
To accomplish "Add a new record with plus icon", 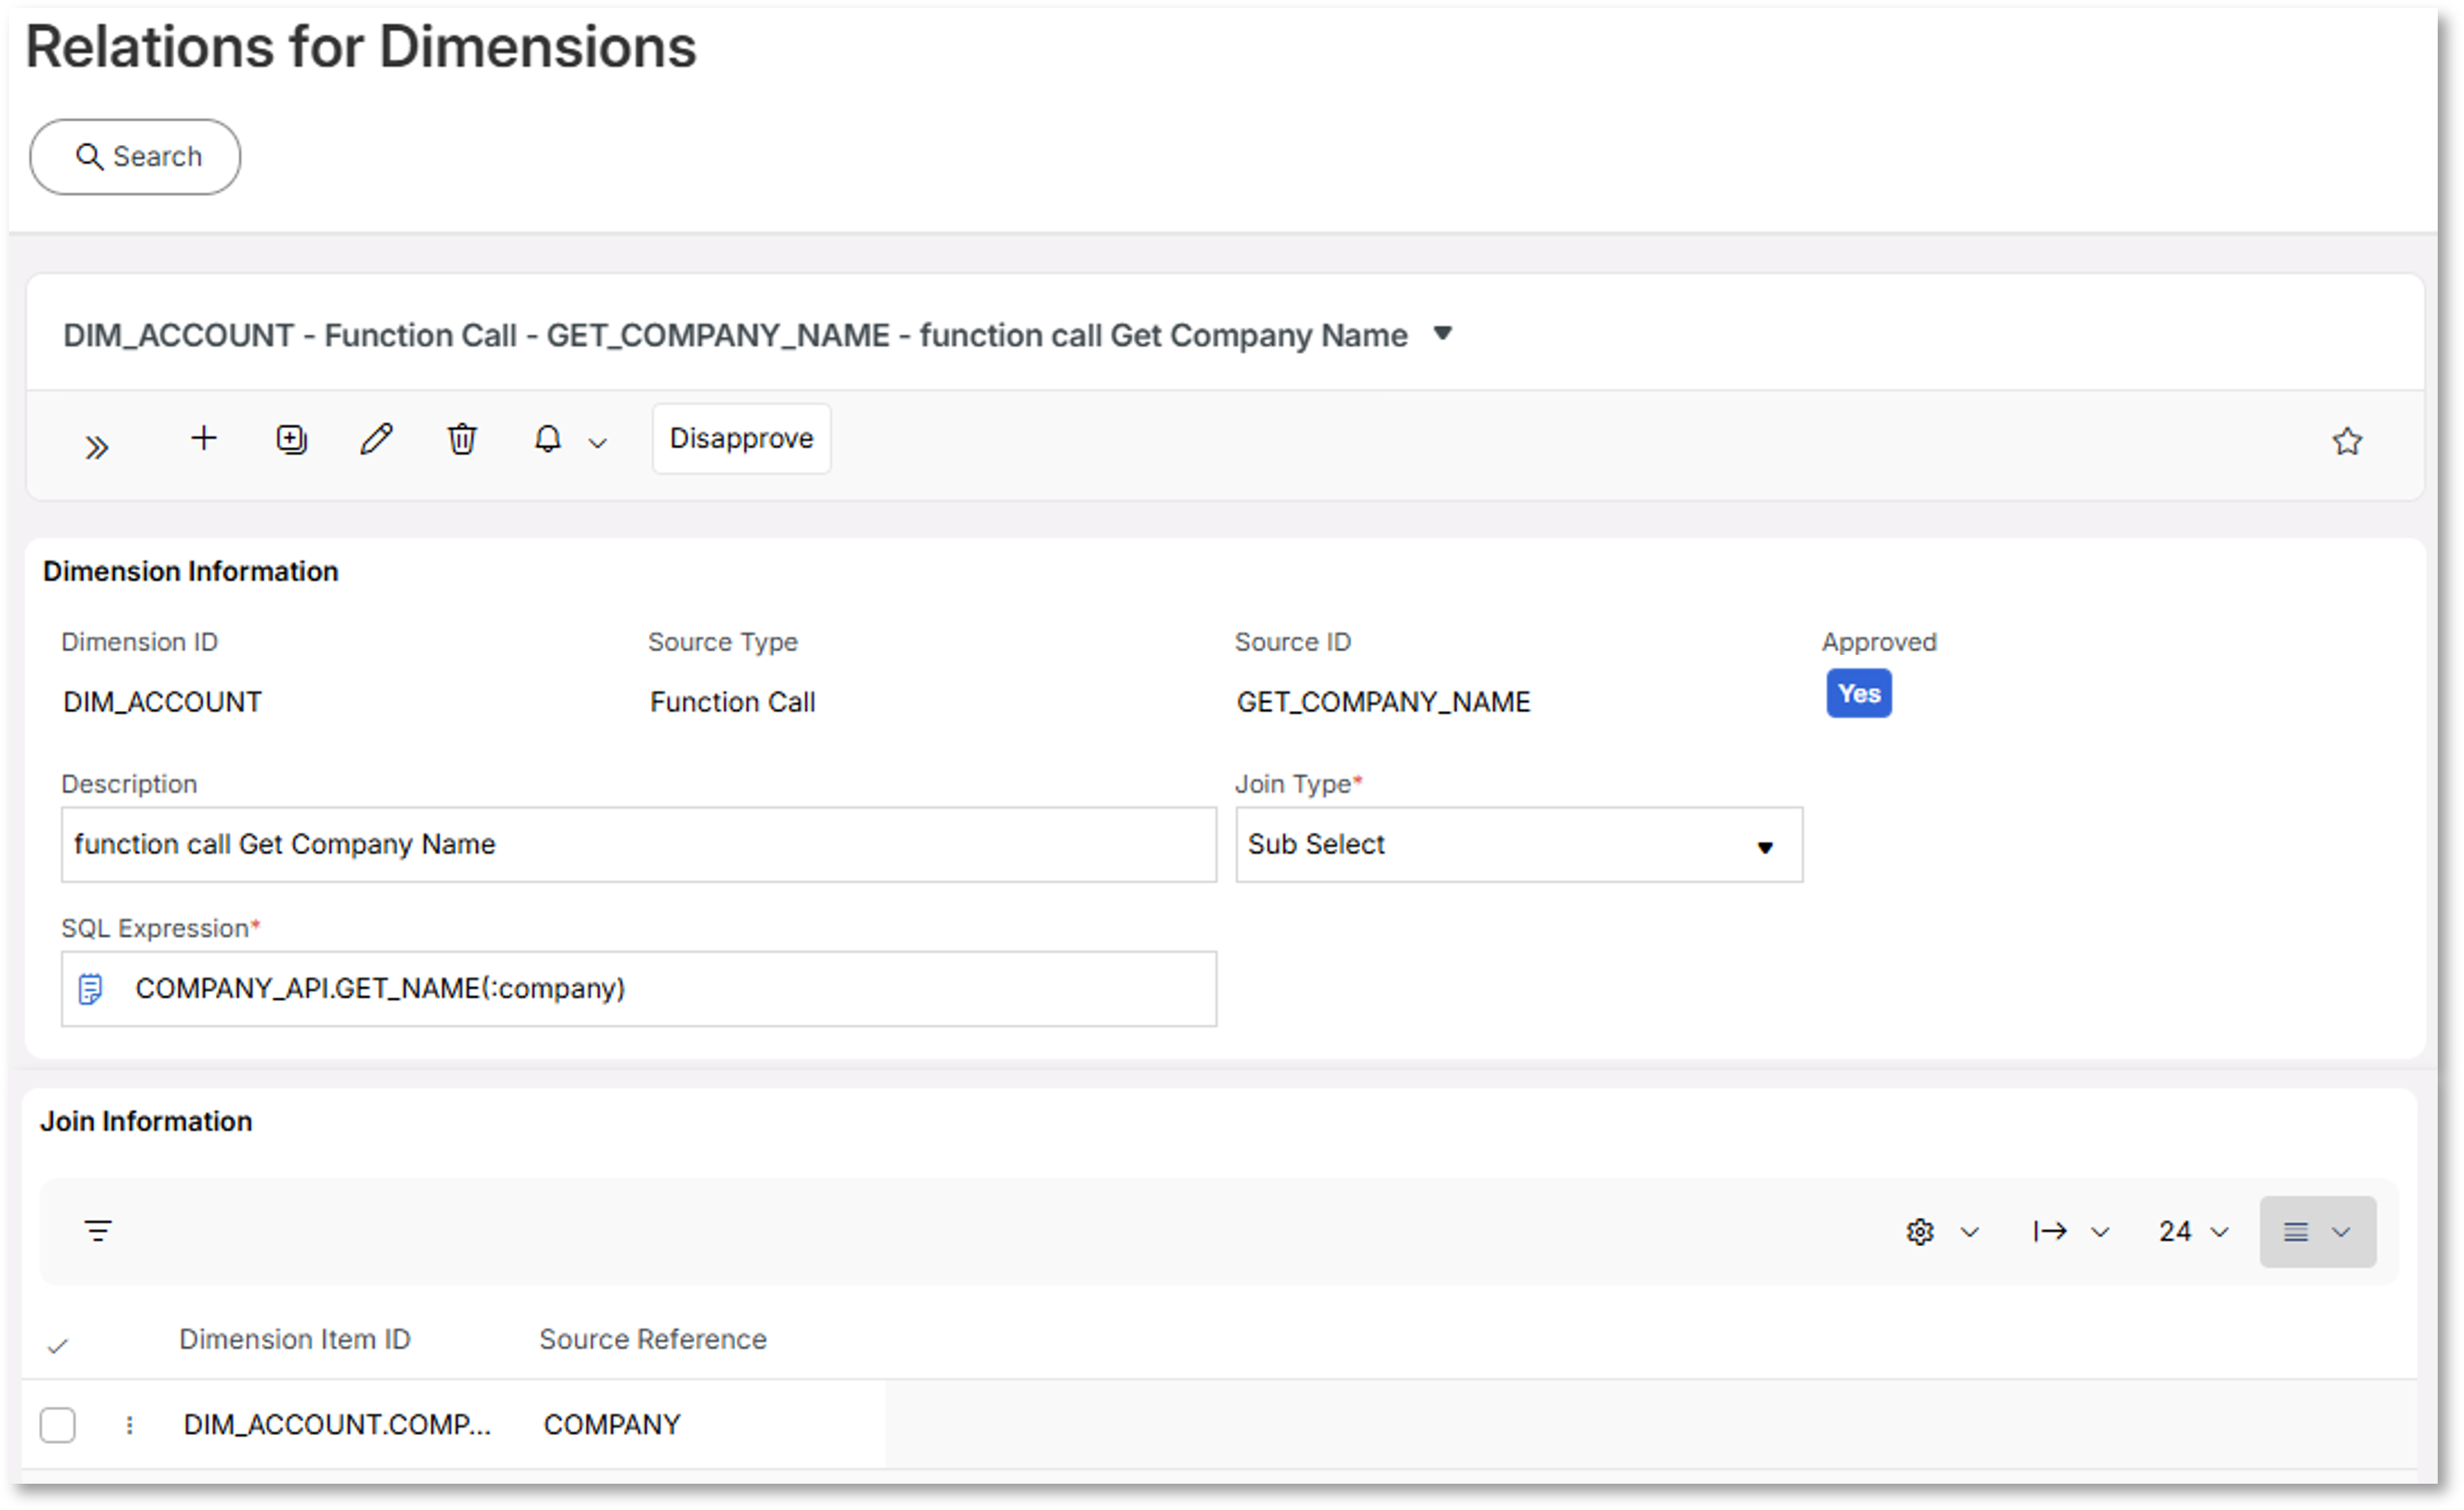I will [204, 438].
